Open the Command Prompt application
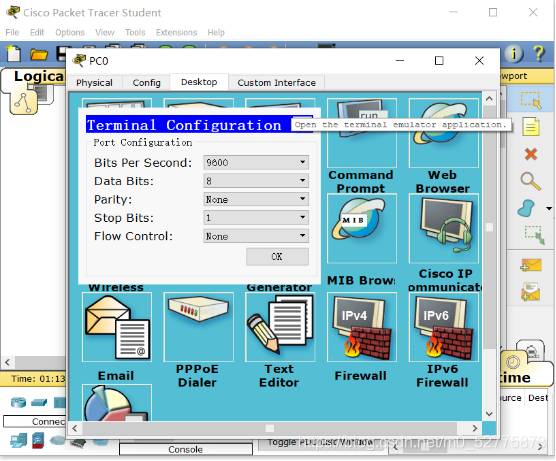This screenshot has height=461, width=556. click(x=362, y=133)
